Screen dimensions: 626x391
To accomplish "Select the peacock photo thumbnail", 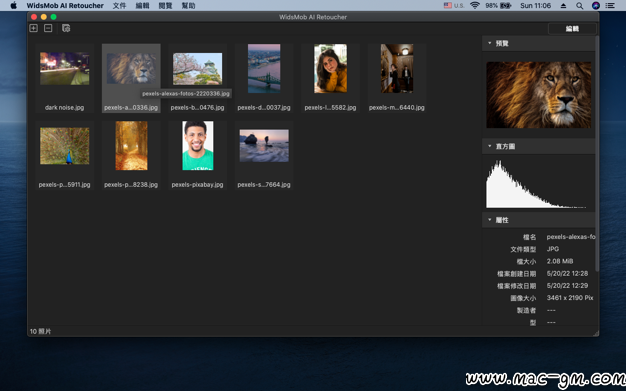I will [x=64, y=146].
